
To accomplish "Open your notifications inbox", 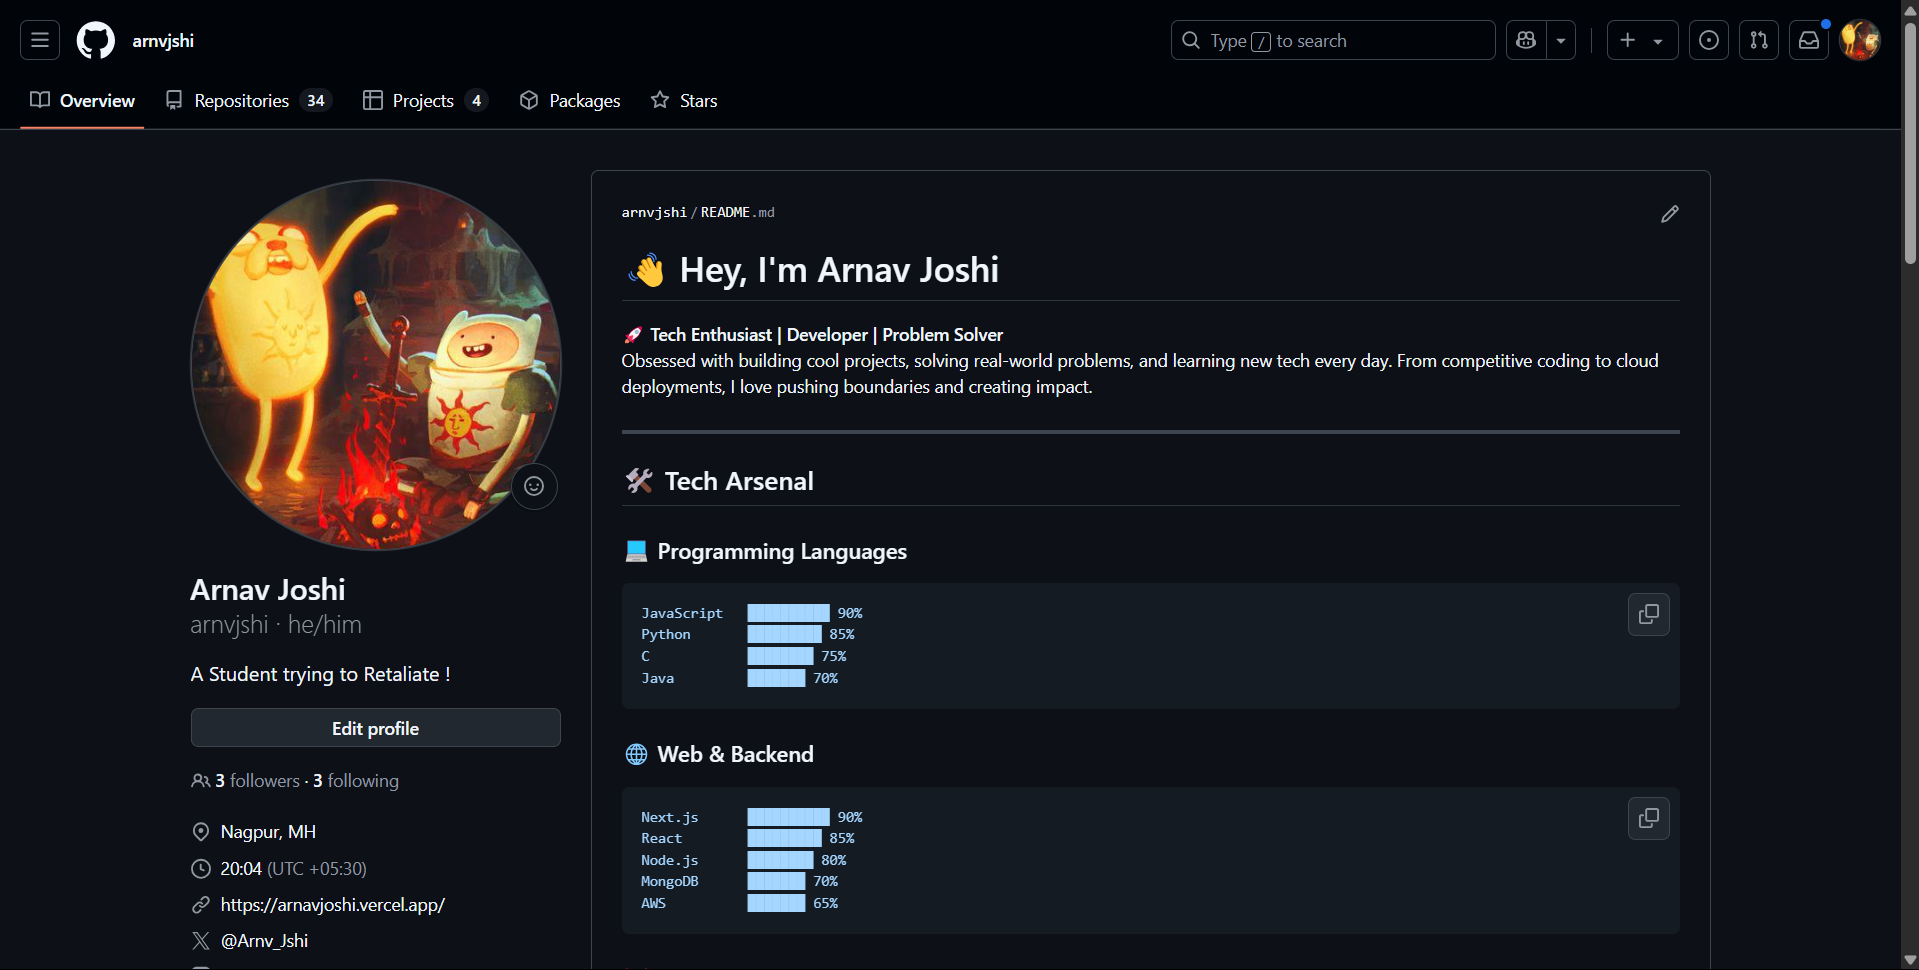I will click(1809, 40).
